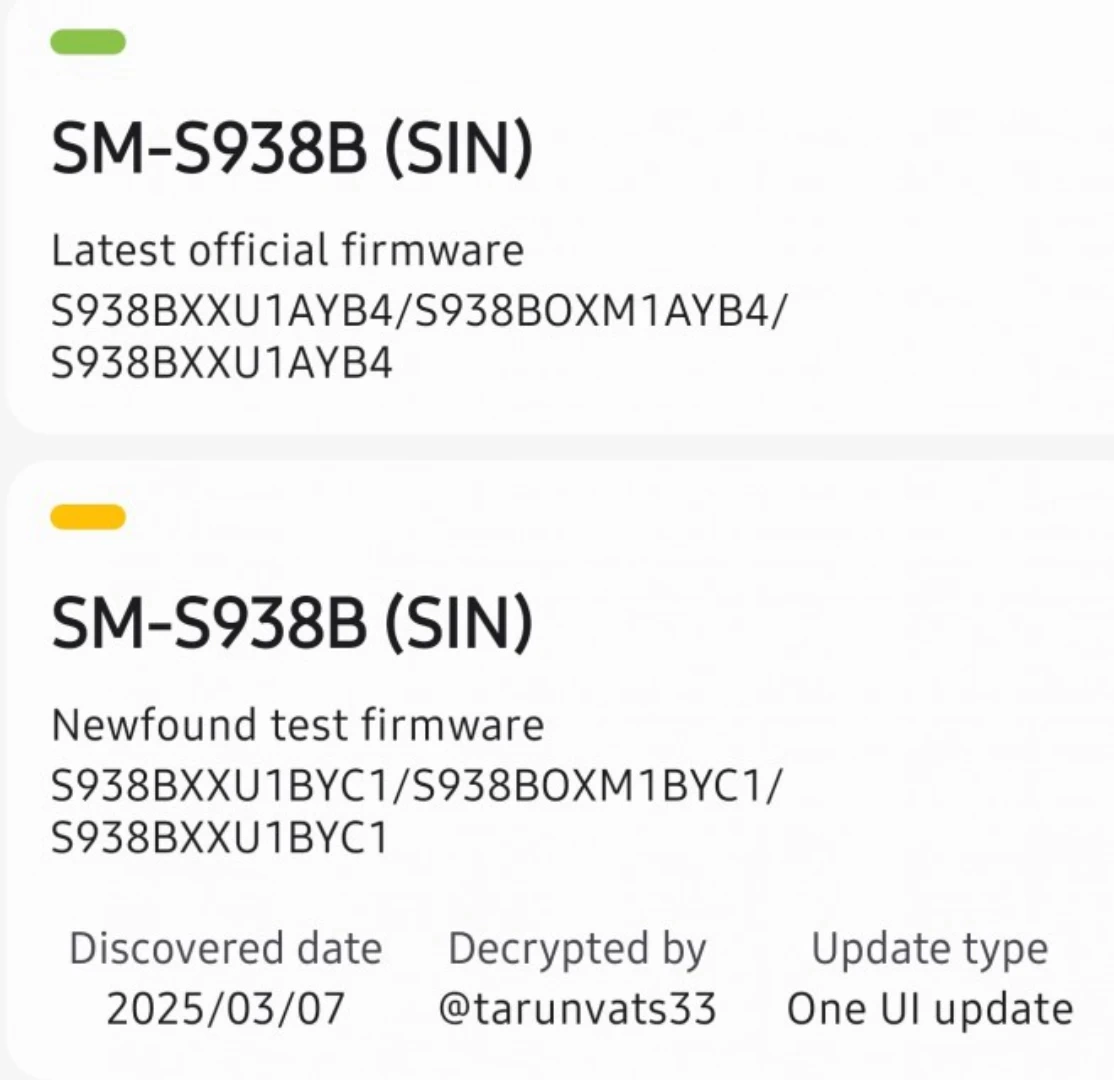Click the last-line S938BXXU1AYB4 official code
This screenshot has width=1114, height=1080.
point(222,363)
